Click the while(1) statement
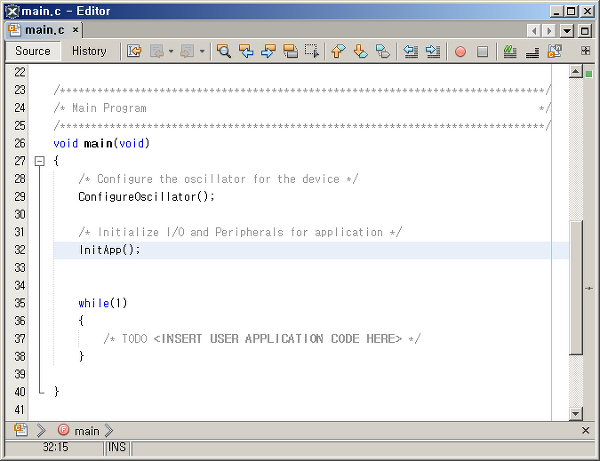 click(103, 303)
